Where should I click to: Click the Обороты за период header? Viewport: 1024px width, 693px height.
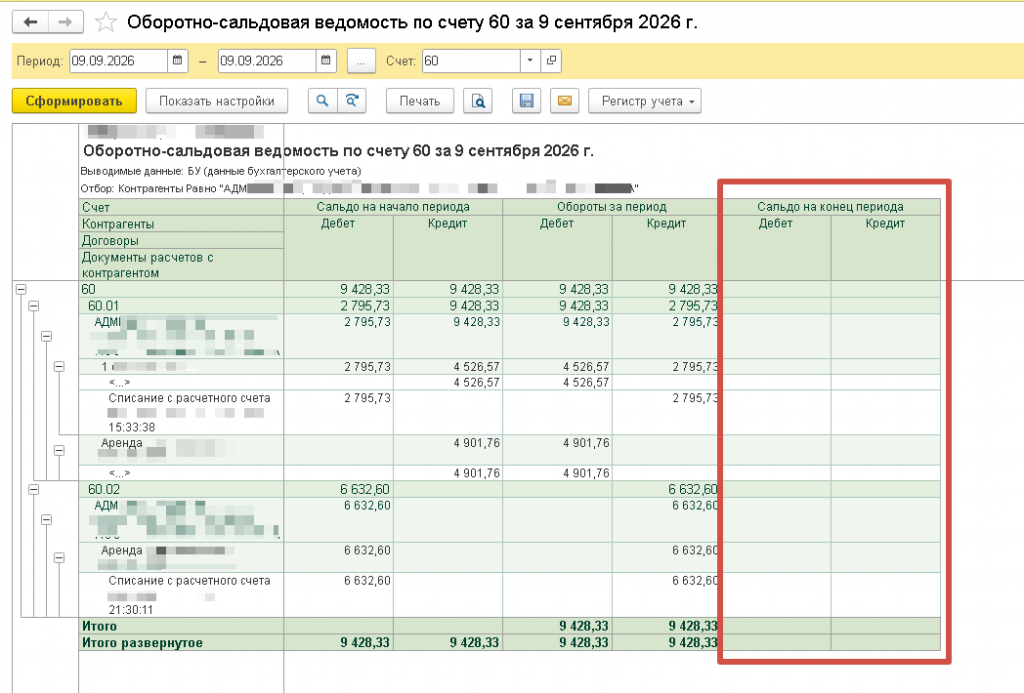click(x=612, y=206)
